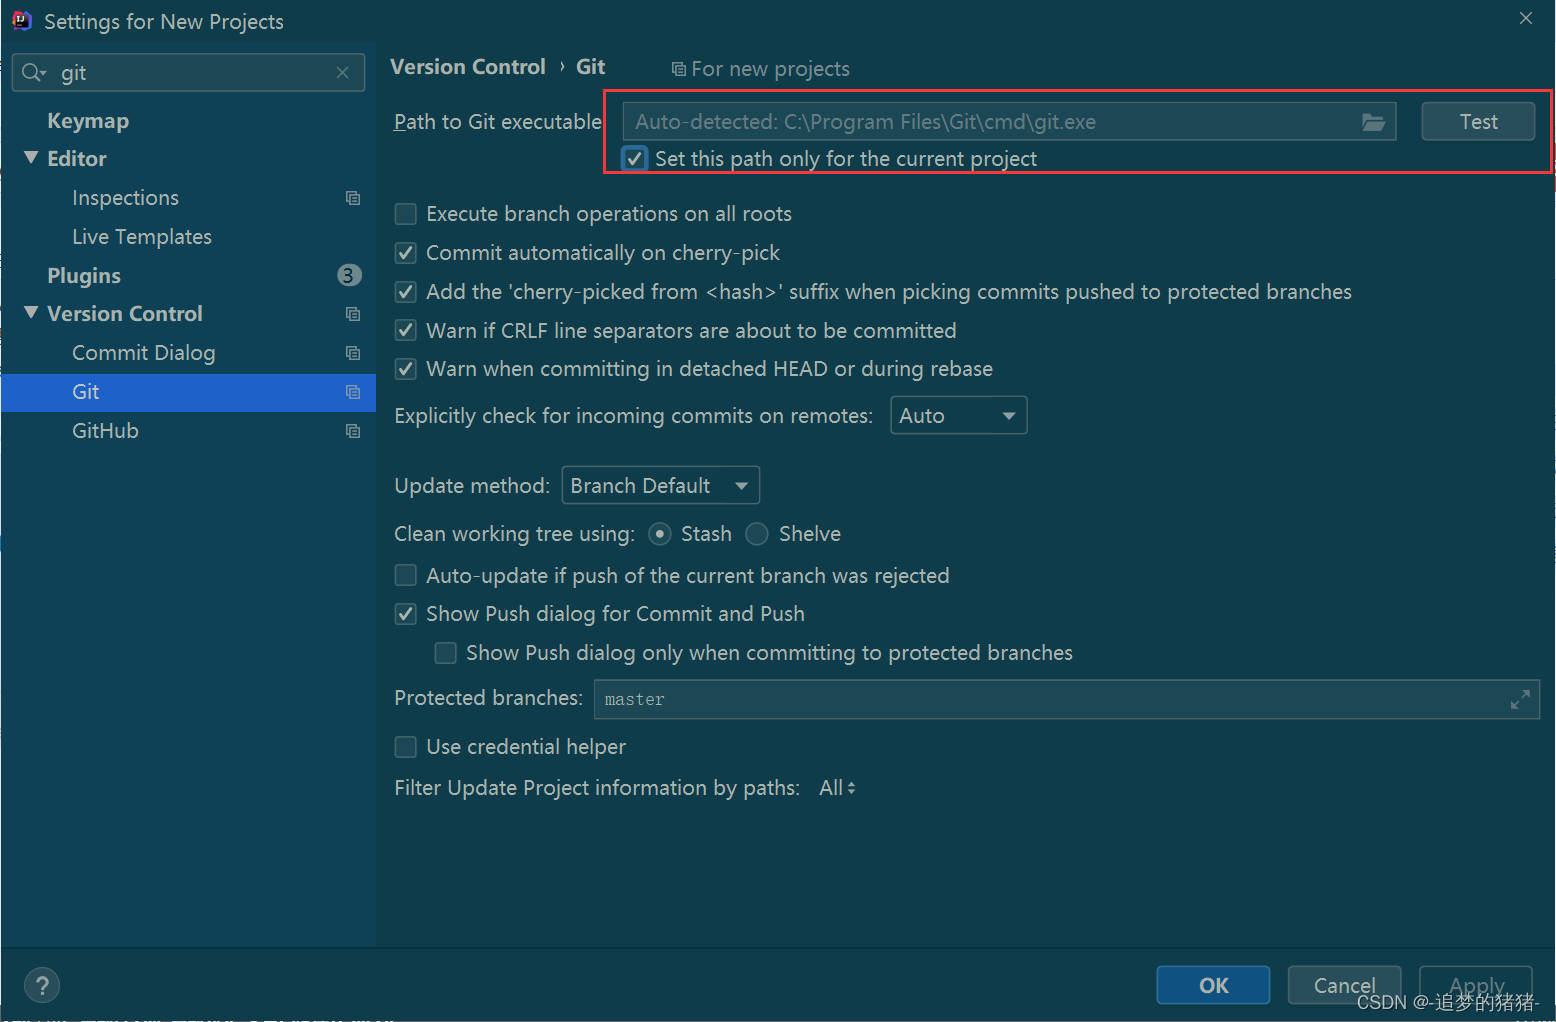This screenshot has width=1556, height=1022.
Task: Click the Path to Git executable field
Action: (1009, 122)
